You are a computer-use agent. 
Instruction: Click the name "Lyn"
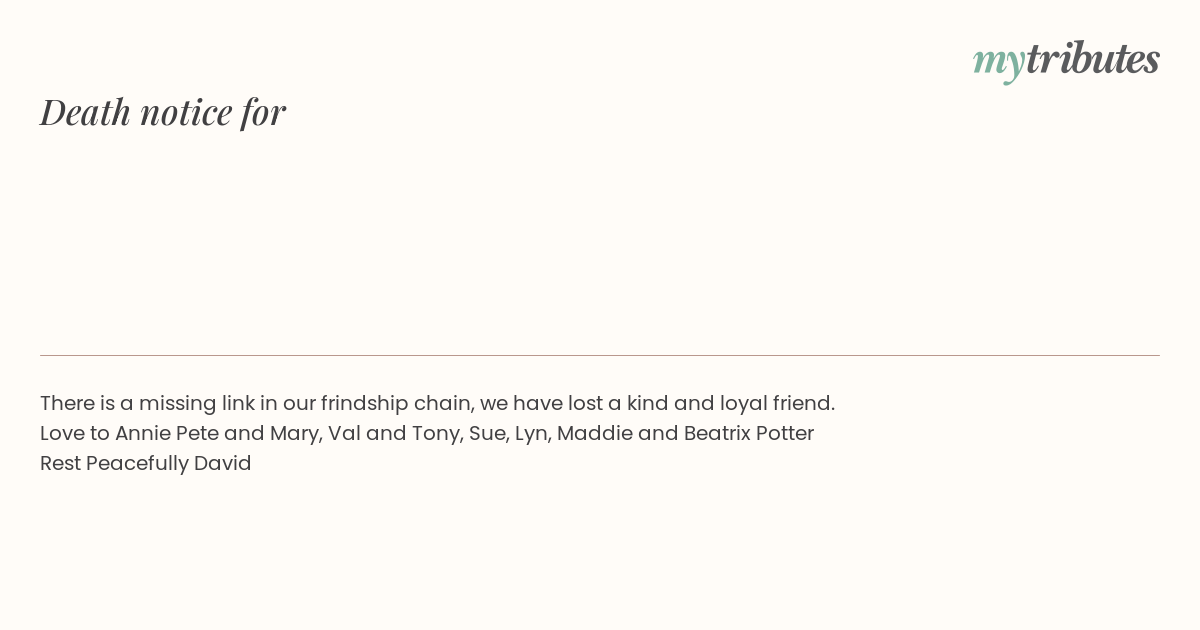[531, 433]
